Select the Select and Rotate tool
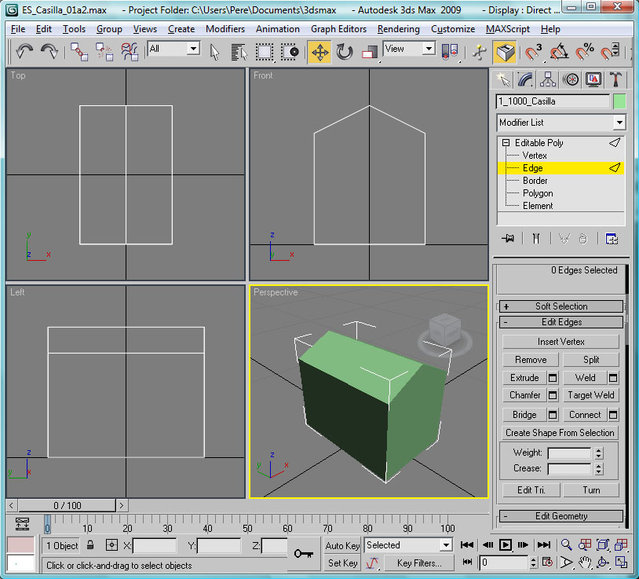 pos(345,51)
